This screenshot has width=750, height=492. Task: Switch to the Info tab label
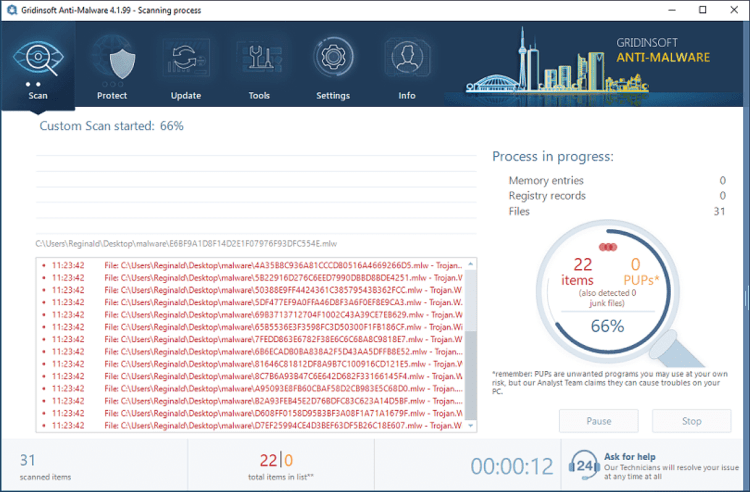click(x=407, y=96)
